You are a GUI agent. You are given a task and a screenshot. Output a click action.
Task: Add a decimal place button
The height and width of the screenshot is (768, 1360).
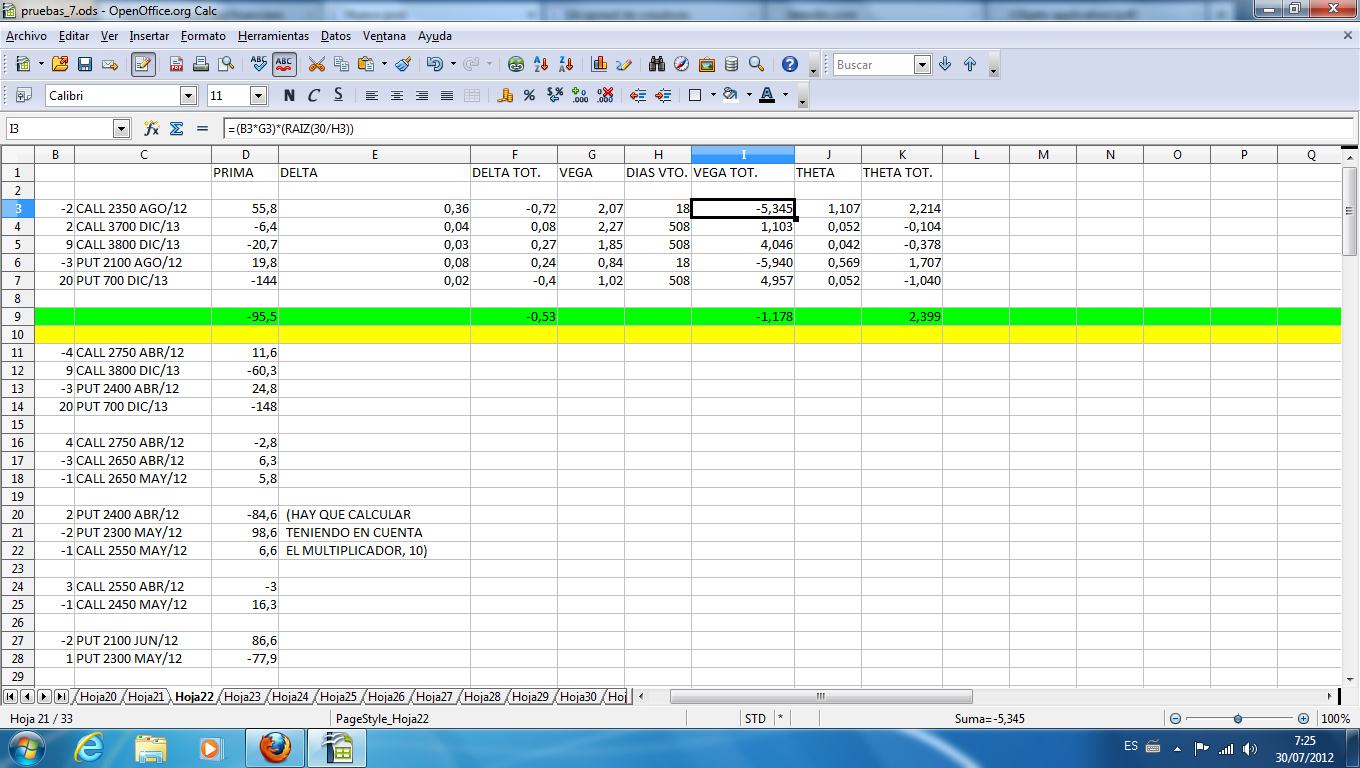click(580, 96)
